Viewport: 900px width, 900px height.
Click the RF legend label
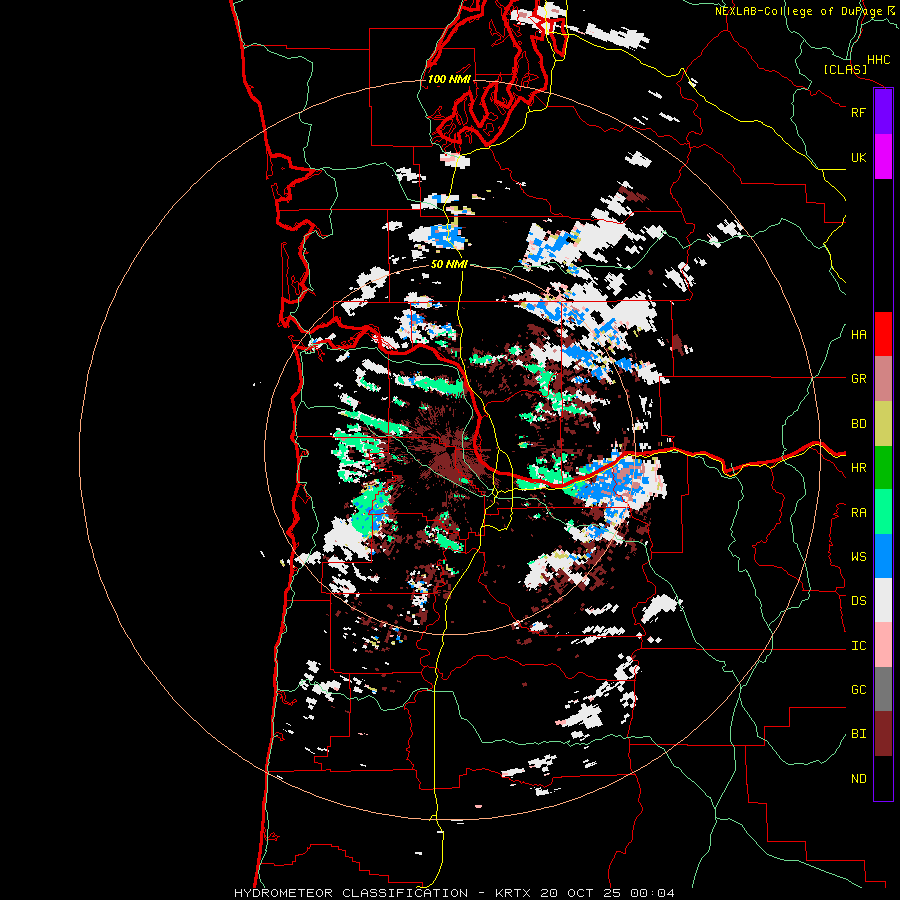coord(859,113)
